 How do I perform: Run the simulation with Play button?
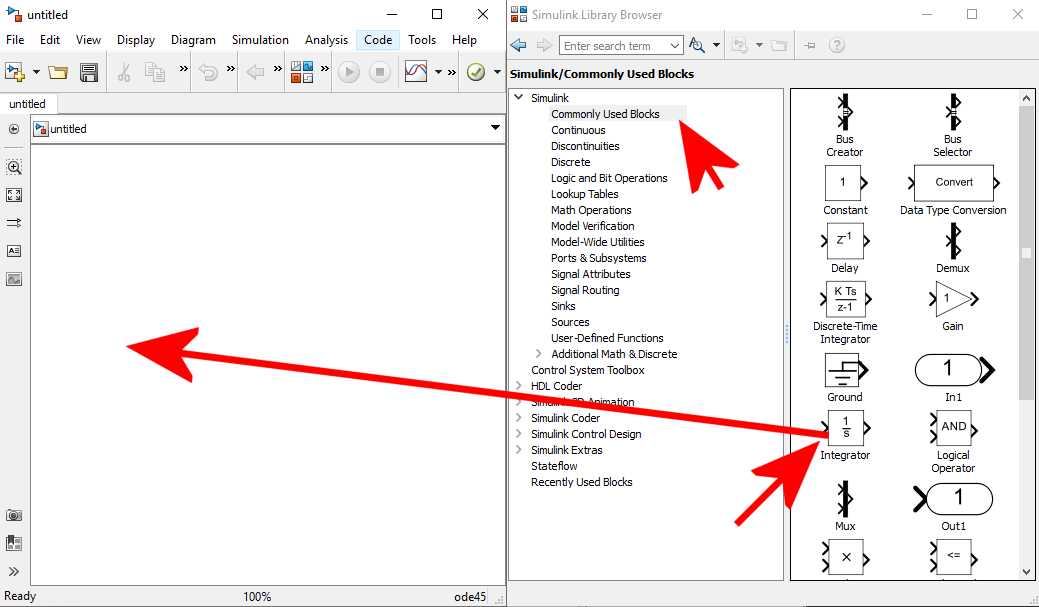click(x=349, y=72)
